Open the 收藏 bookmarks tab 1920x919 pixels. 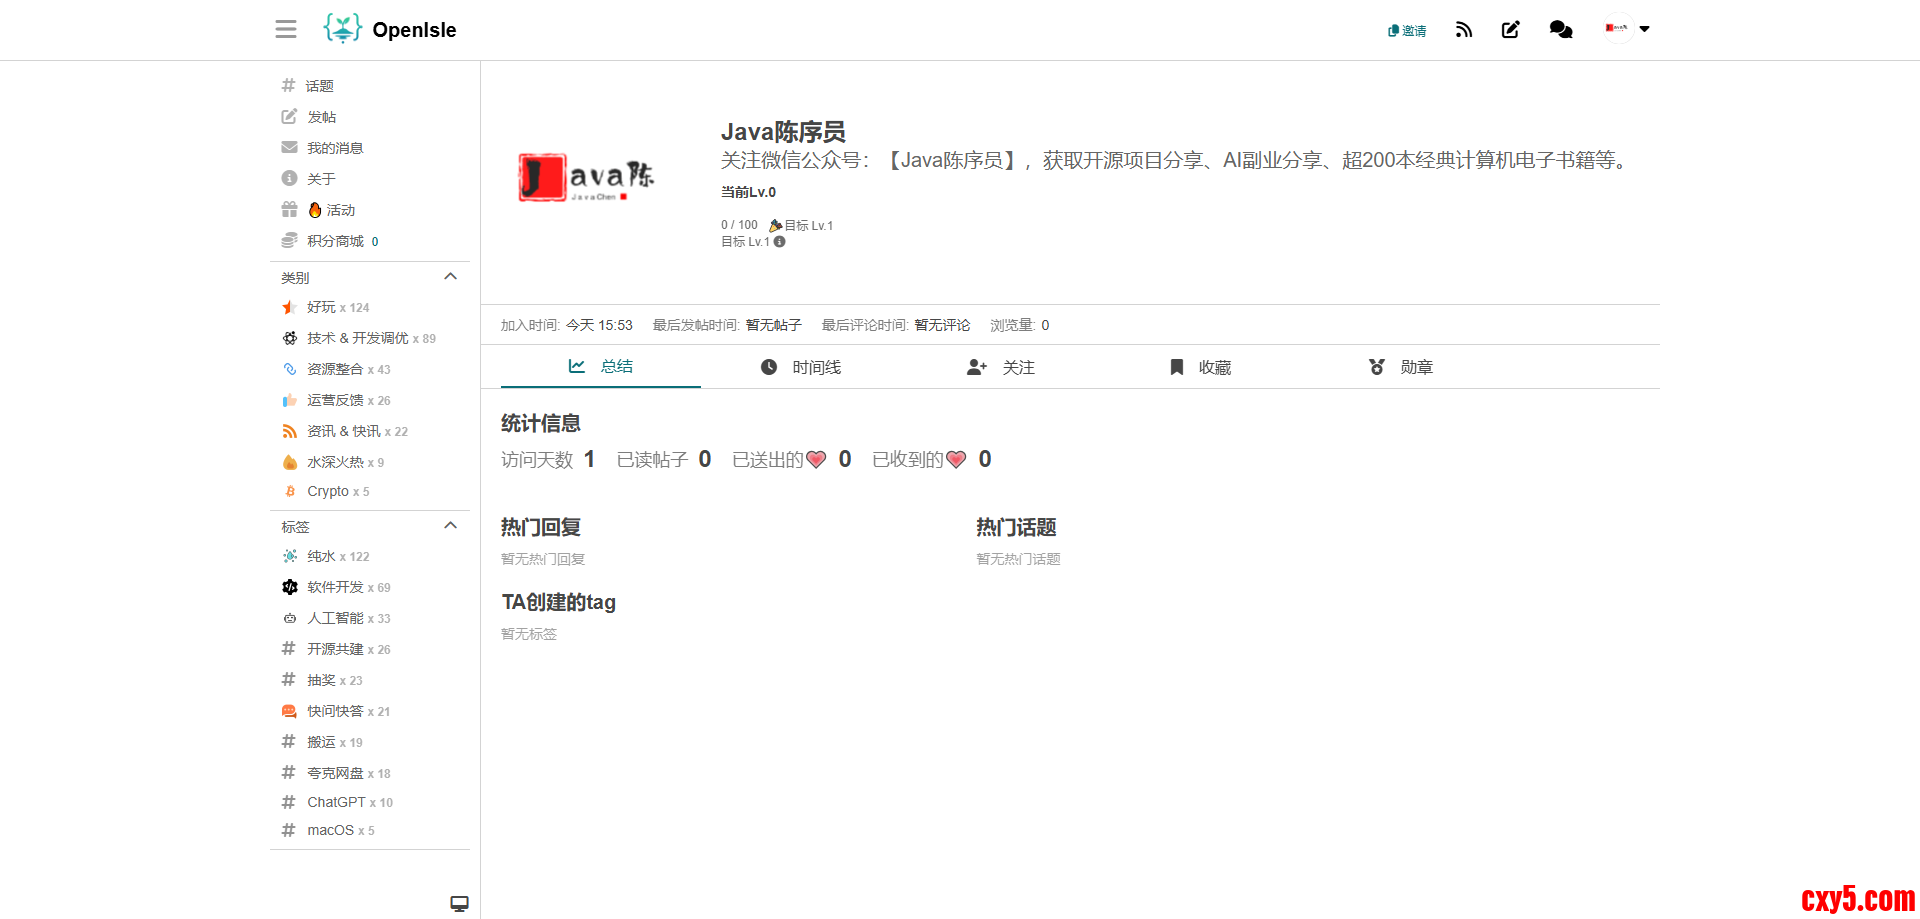pos(1201,367)
